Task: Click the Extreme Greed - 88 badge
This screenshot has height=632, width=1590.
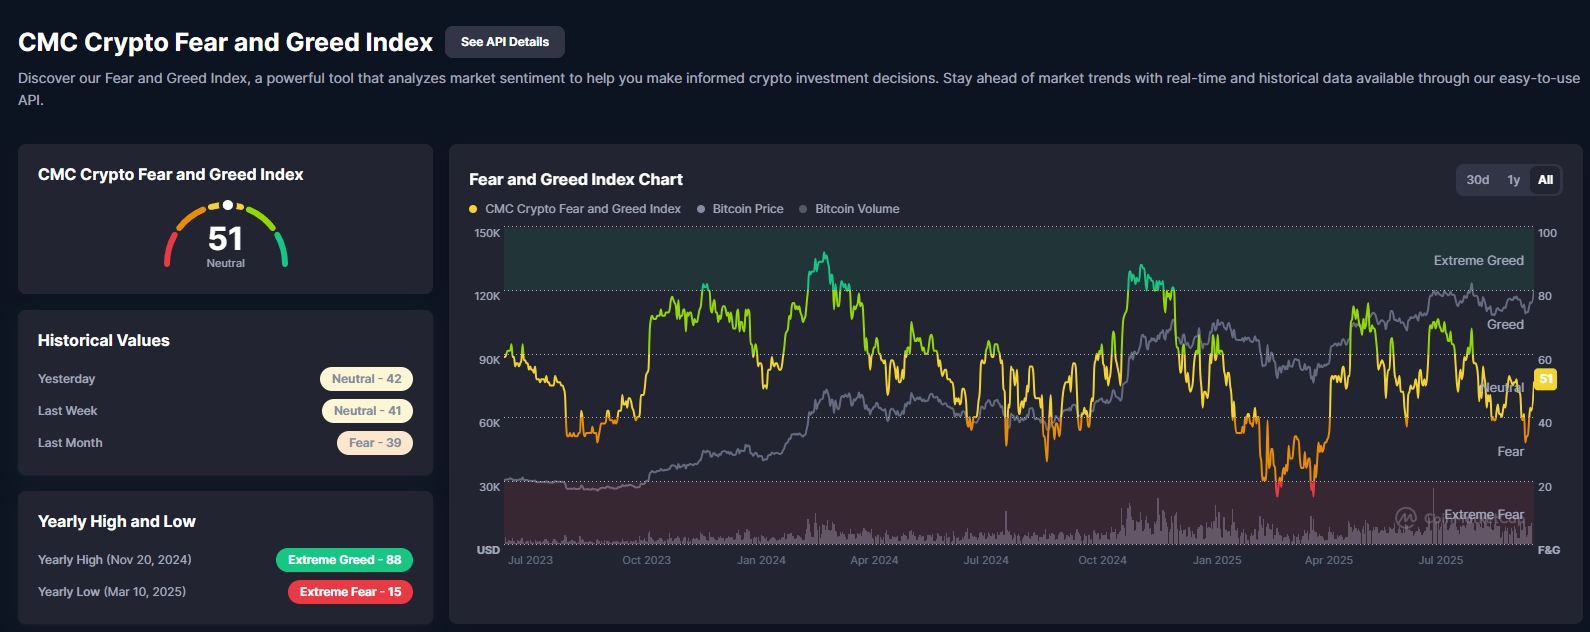Action: tap(344, 560)
